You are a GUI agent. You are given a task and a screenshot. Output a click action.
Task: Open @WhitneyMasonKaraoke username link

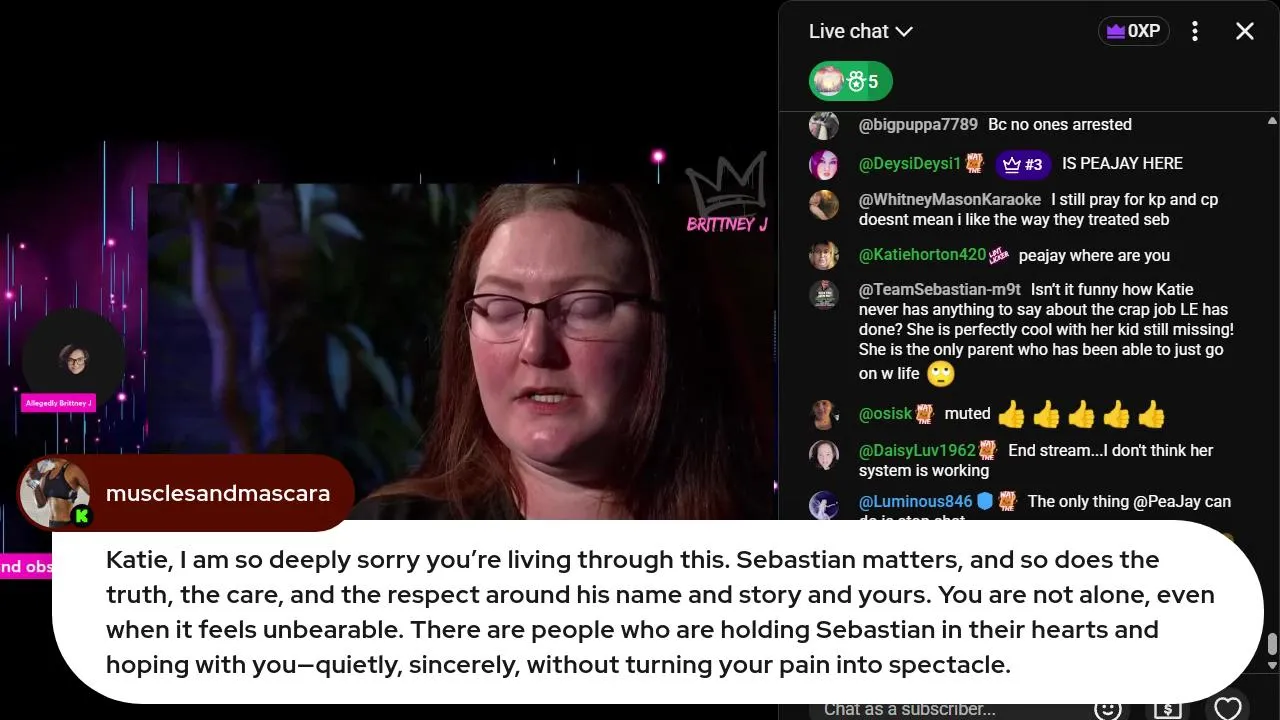[949, 199]
